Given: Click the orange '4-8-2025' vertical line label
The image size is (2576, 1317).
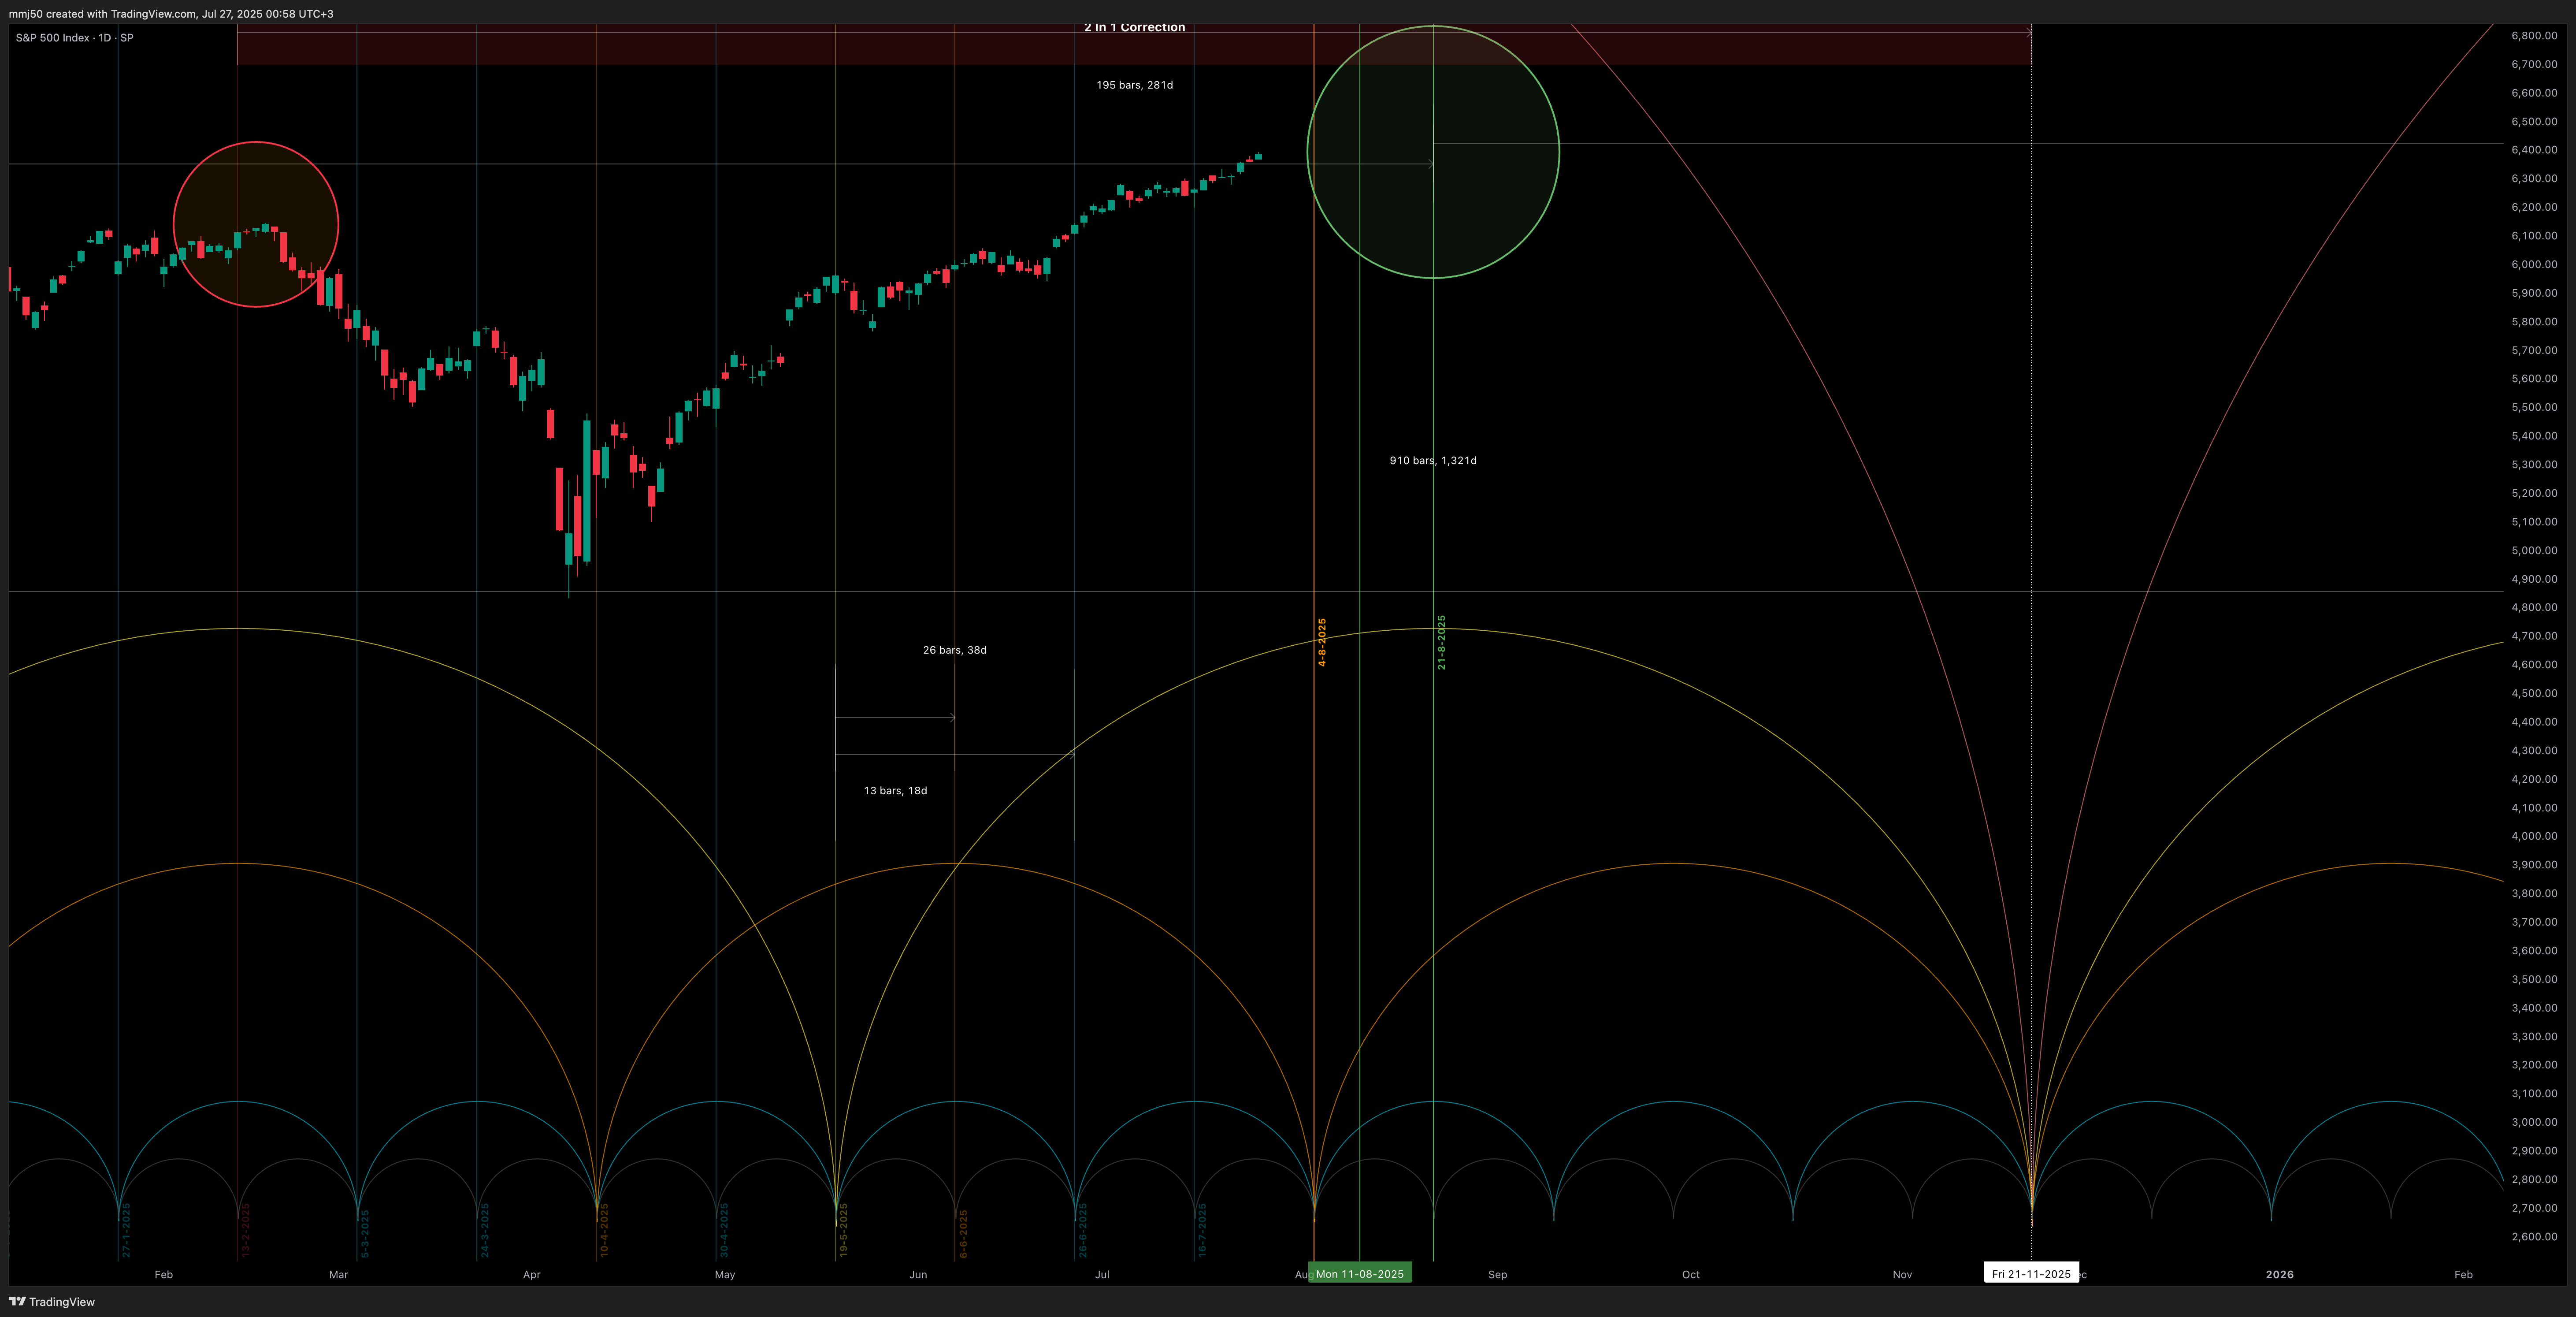Looking at the screenshot, I should (x=1321, y=642).
